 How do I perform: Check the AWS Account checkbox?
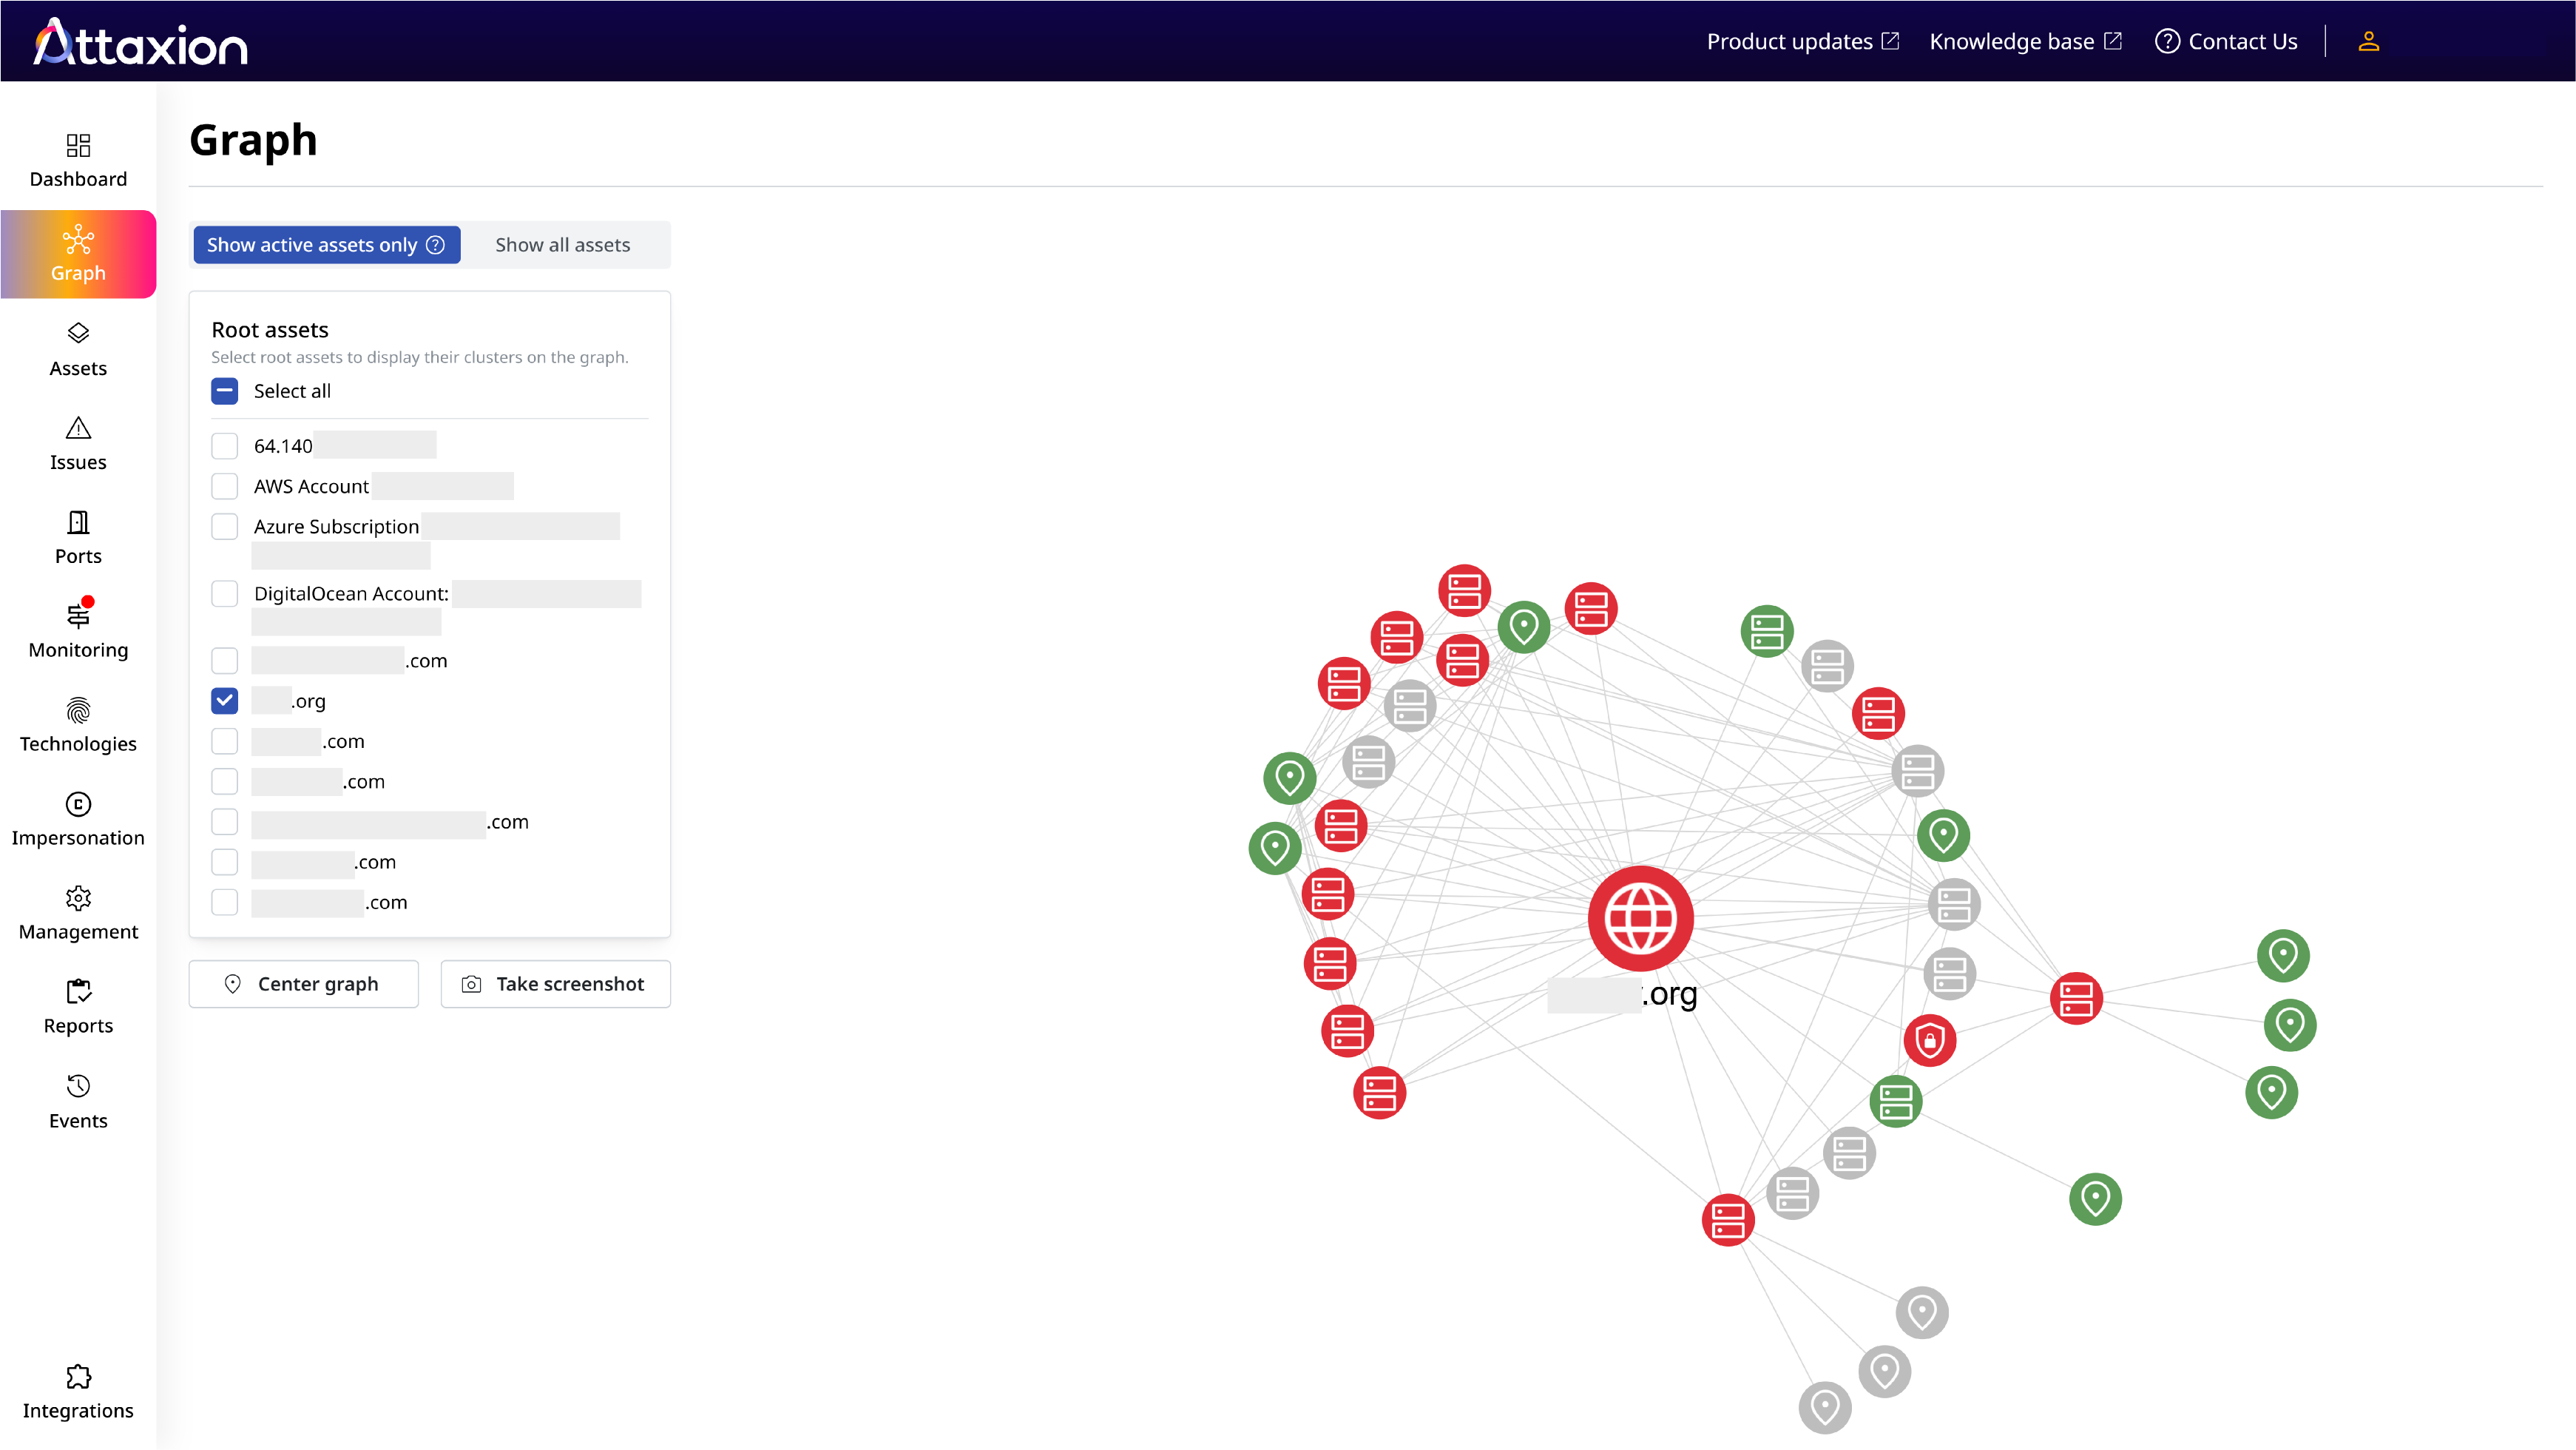(x=225, y=486)
